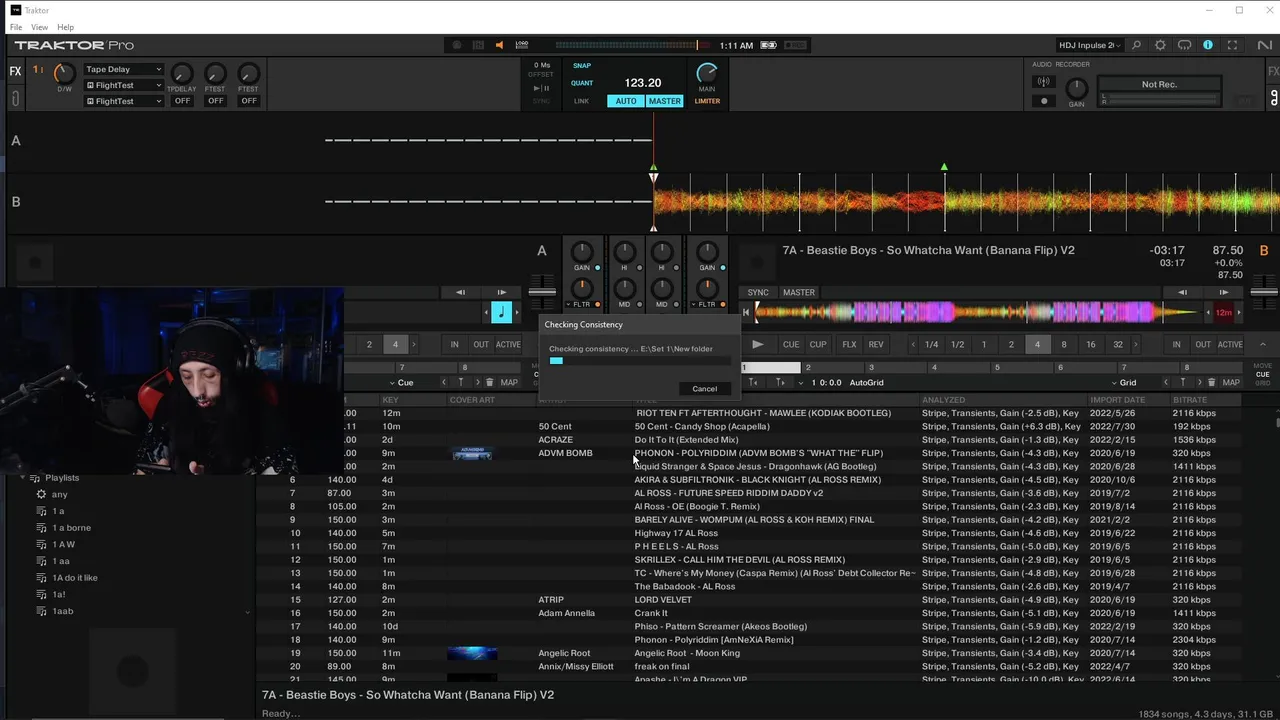Increase the Deck B loop size with right arrow
1280x720 pixels.
(x=1134, y=344)
